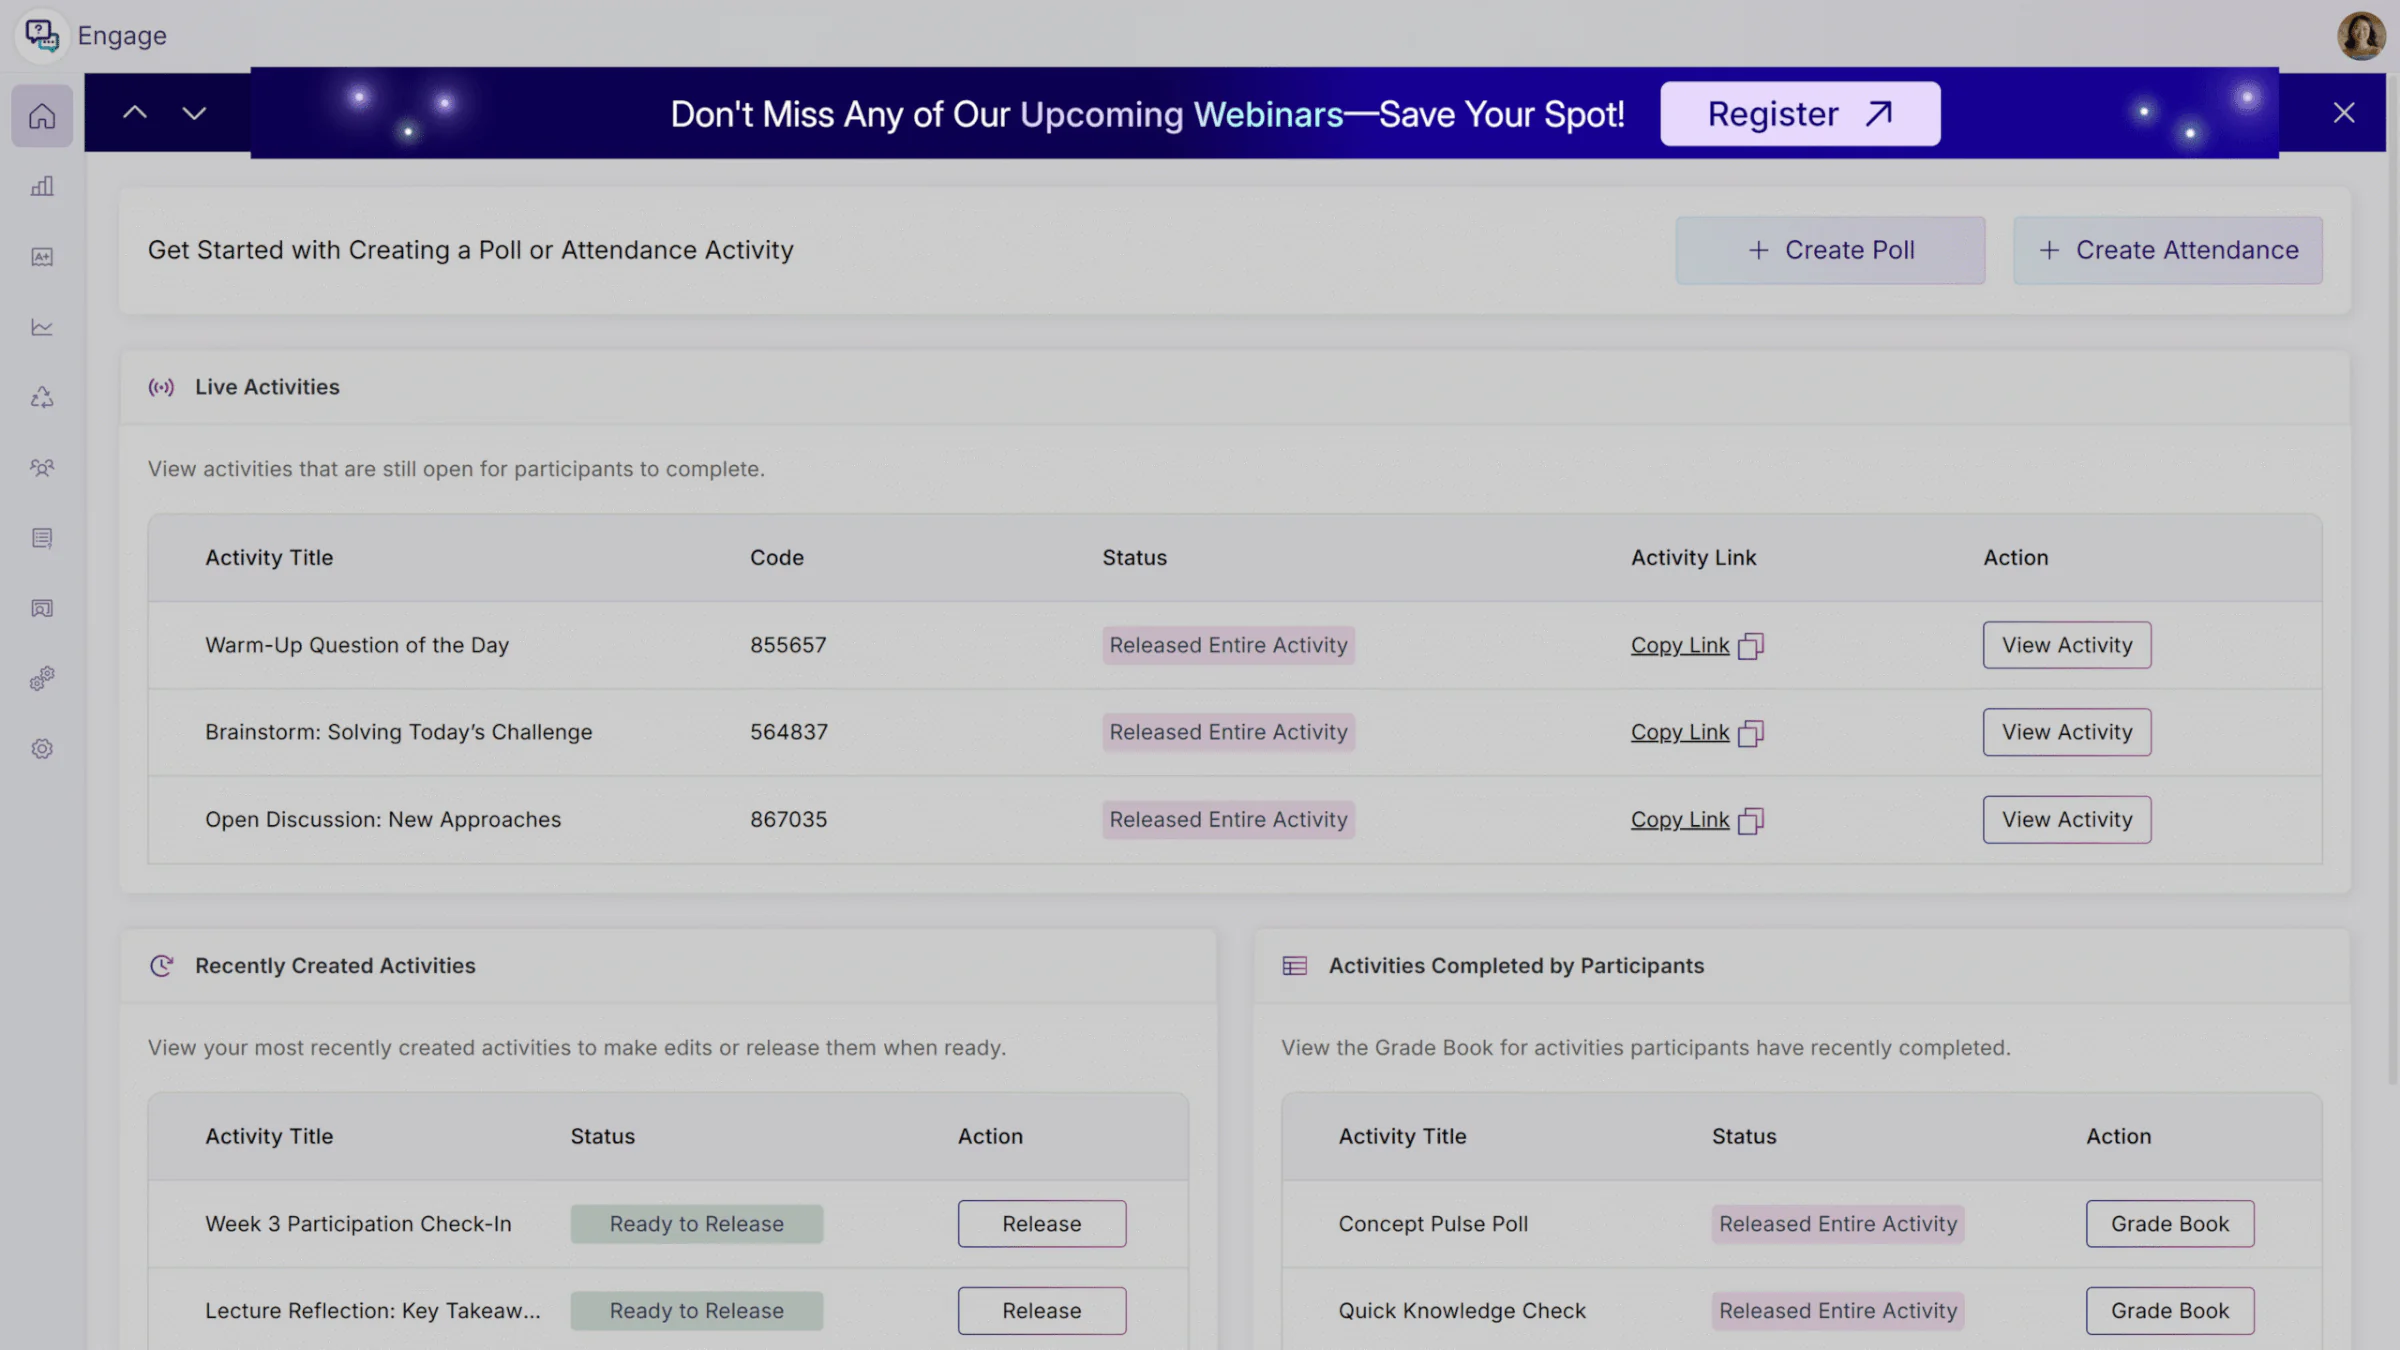Image resolution: width=2400 pixels, height=1350 pixels.
Task: Dismiss the webinars banner with X
Action: tap(2343, 113)
